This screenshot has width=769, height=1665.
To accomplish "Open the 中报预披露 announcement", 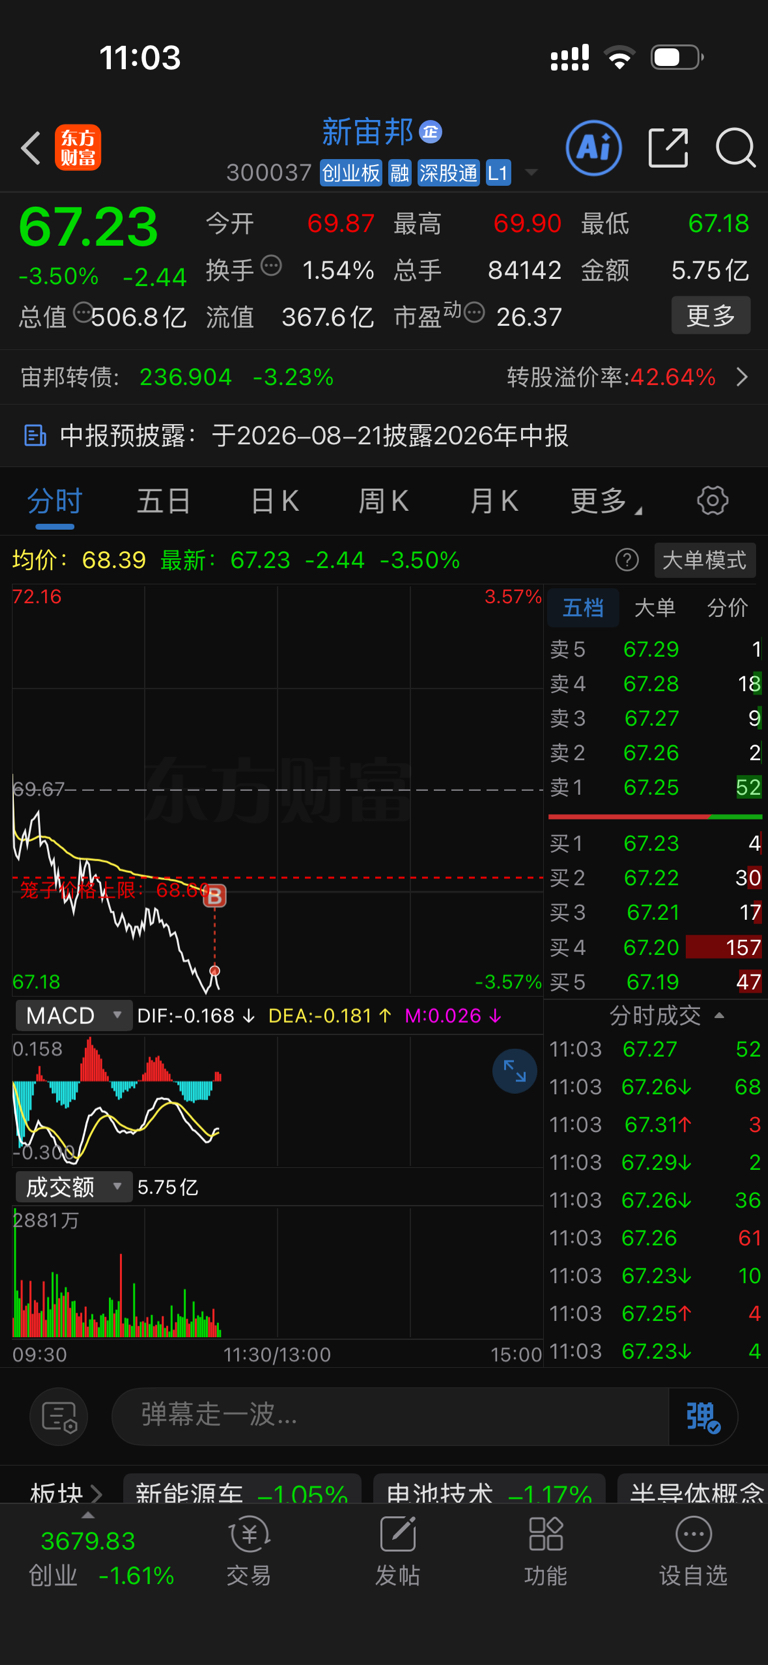I will [384, 436].
